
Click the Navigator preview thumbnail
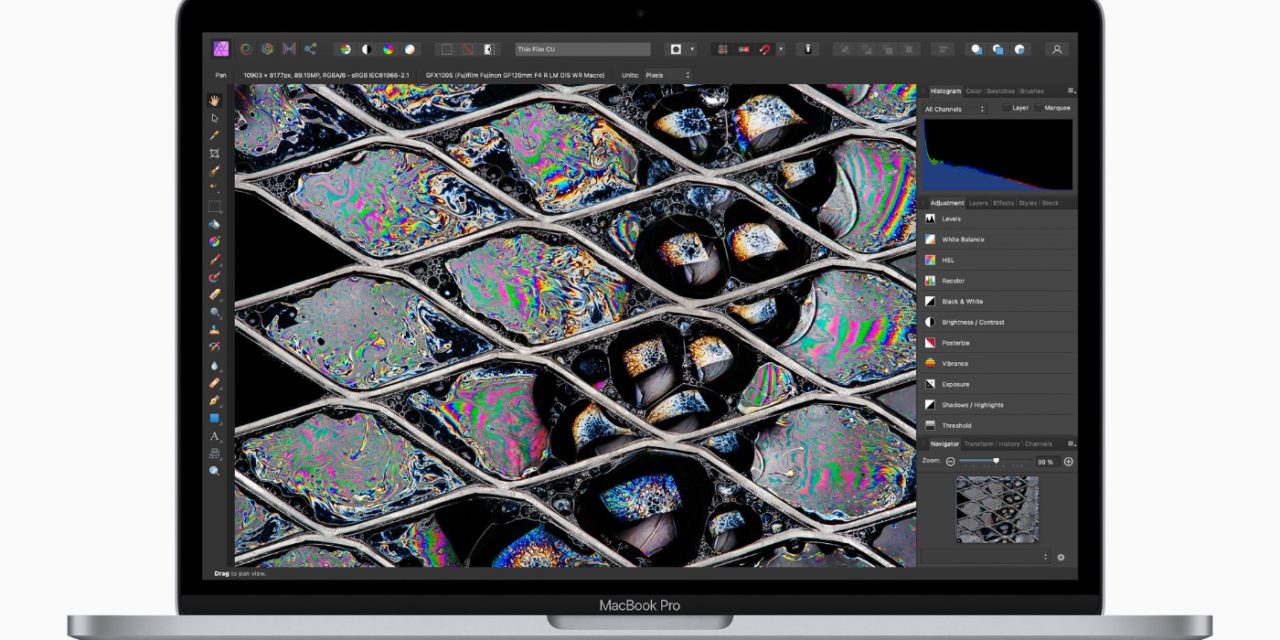tap(997, 509)
